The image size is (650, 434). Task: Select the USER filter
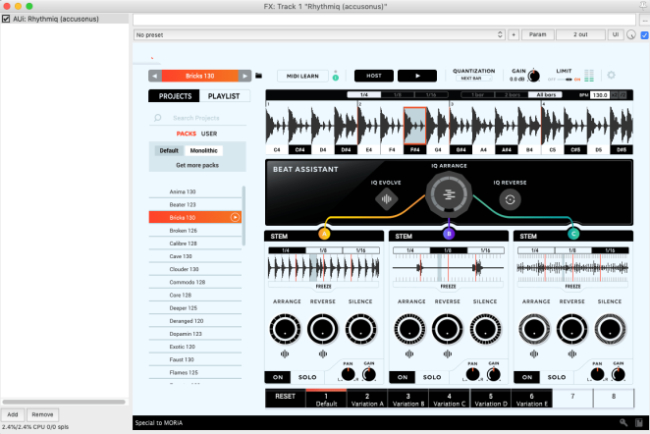pyautogui.click(x=209, y=133)
